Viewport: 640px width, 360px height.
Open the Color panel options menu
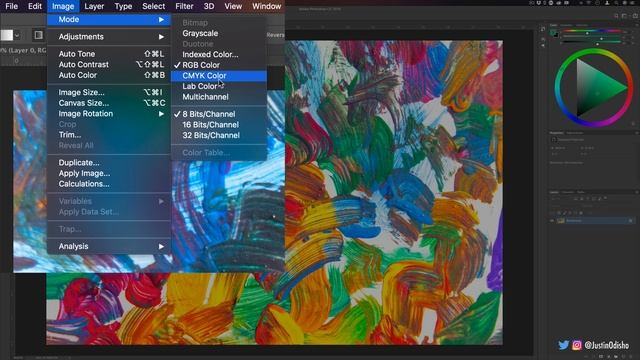(636, 25)
